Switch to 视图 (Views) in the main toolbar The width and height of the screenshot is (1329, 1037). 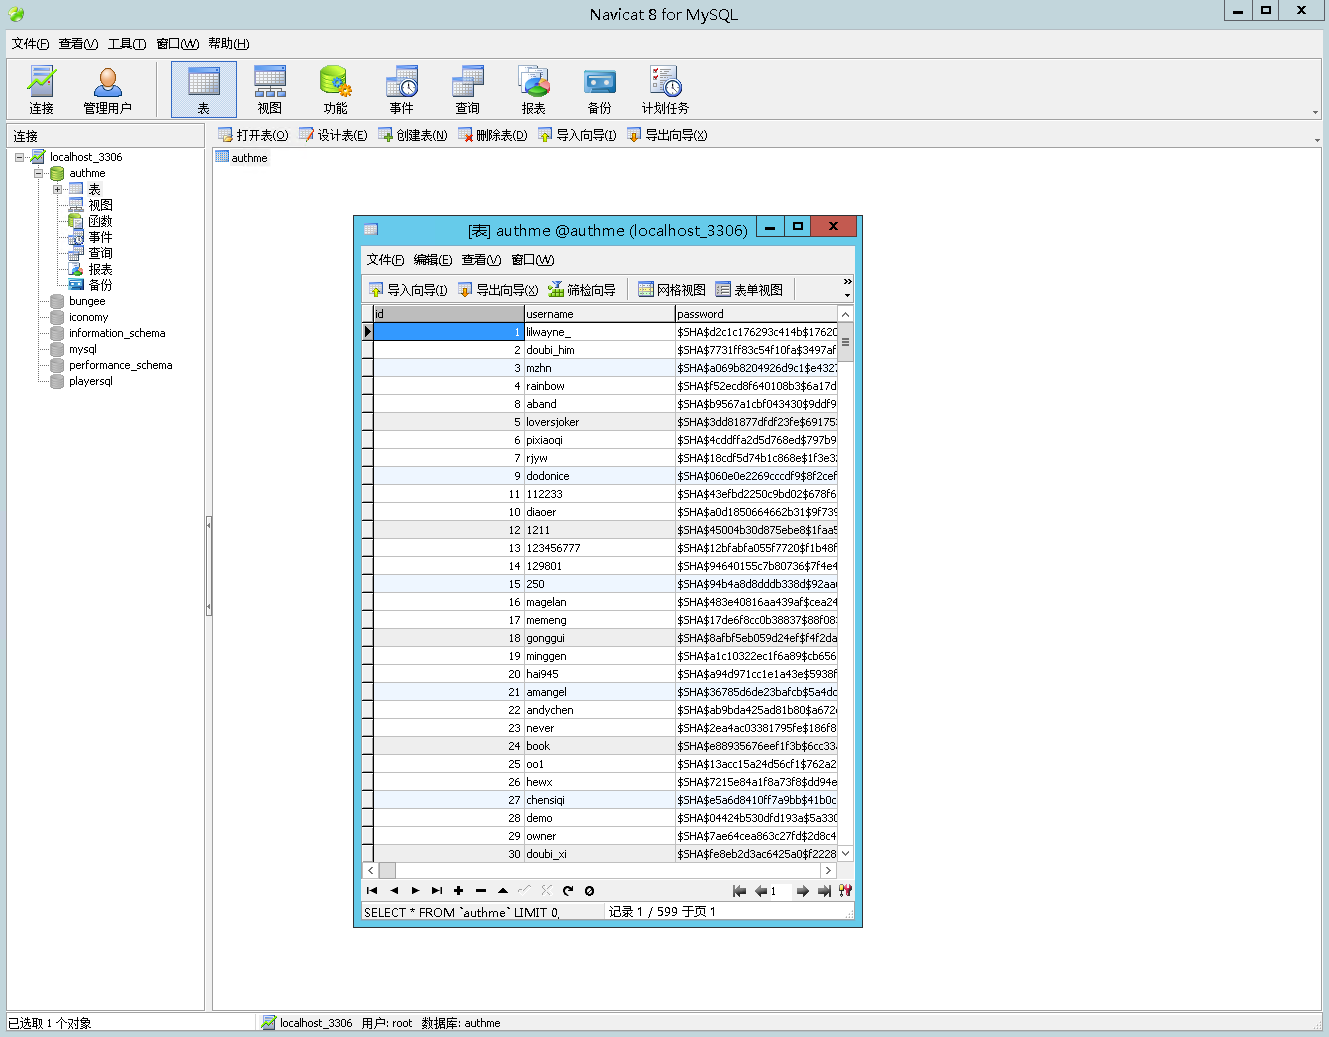pyautogui.click(x=269, y=90)
